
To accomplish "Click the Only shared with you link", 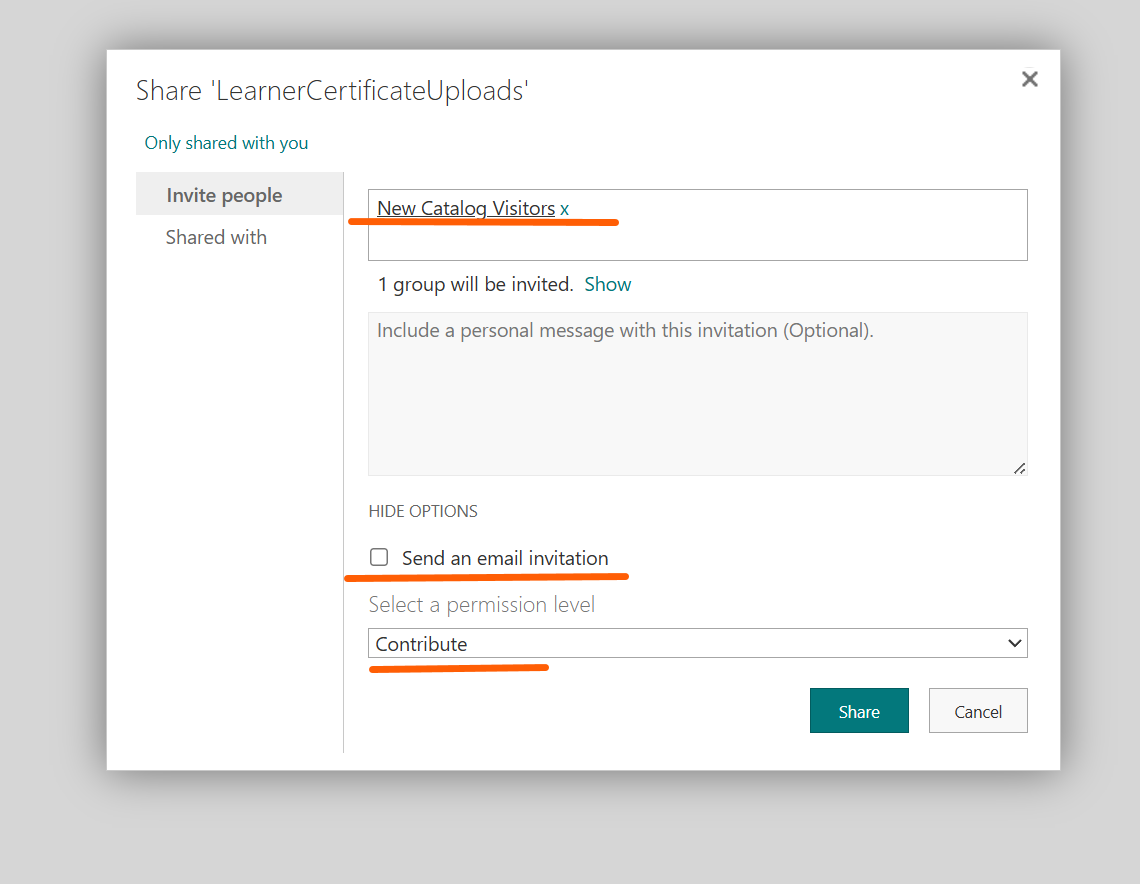I will 226,142.
